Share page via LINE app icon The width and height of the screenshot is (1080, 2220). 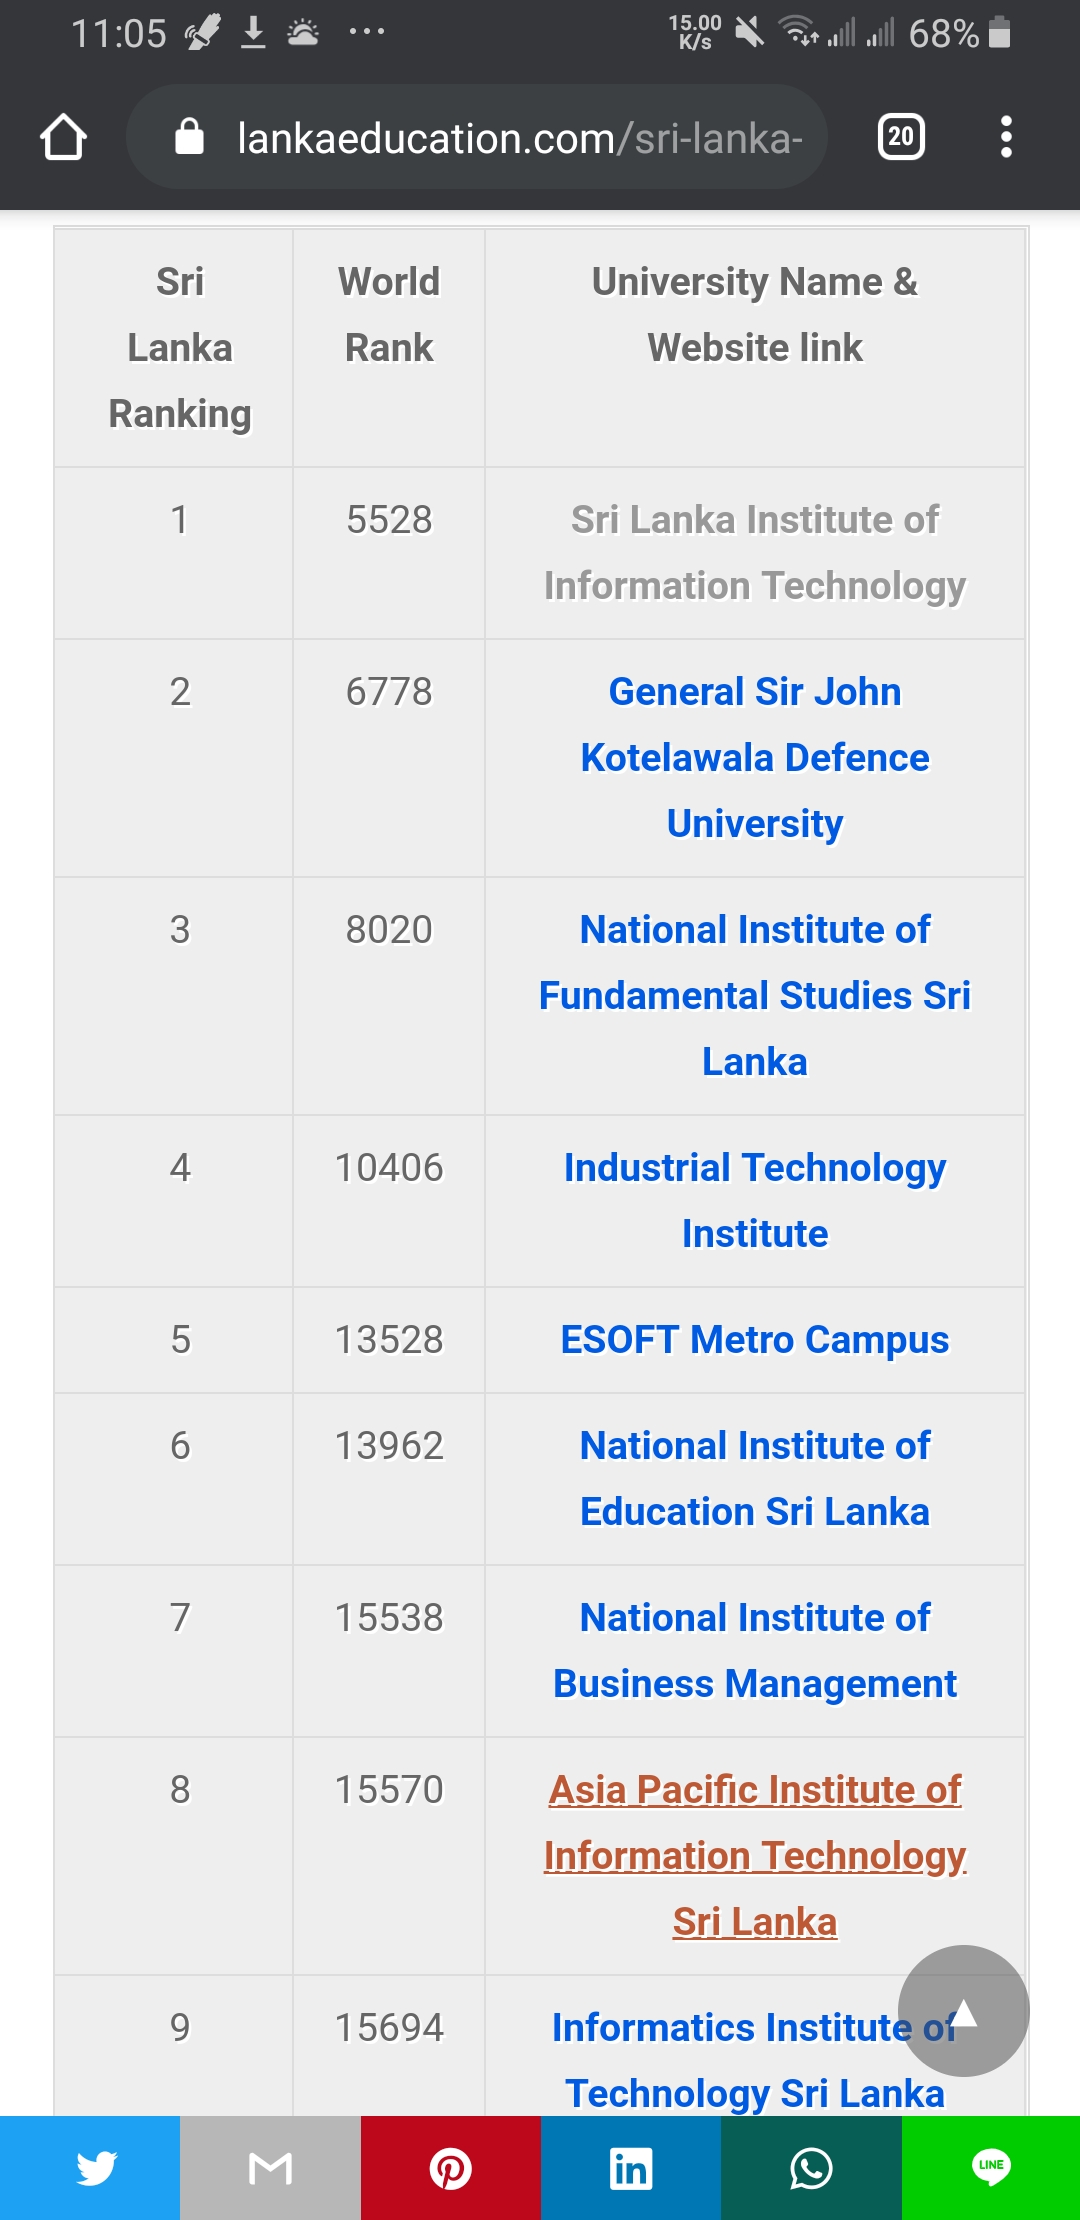coord(991,2168)
